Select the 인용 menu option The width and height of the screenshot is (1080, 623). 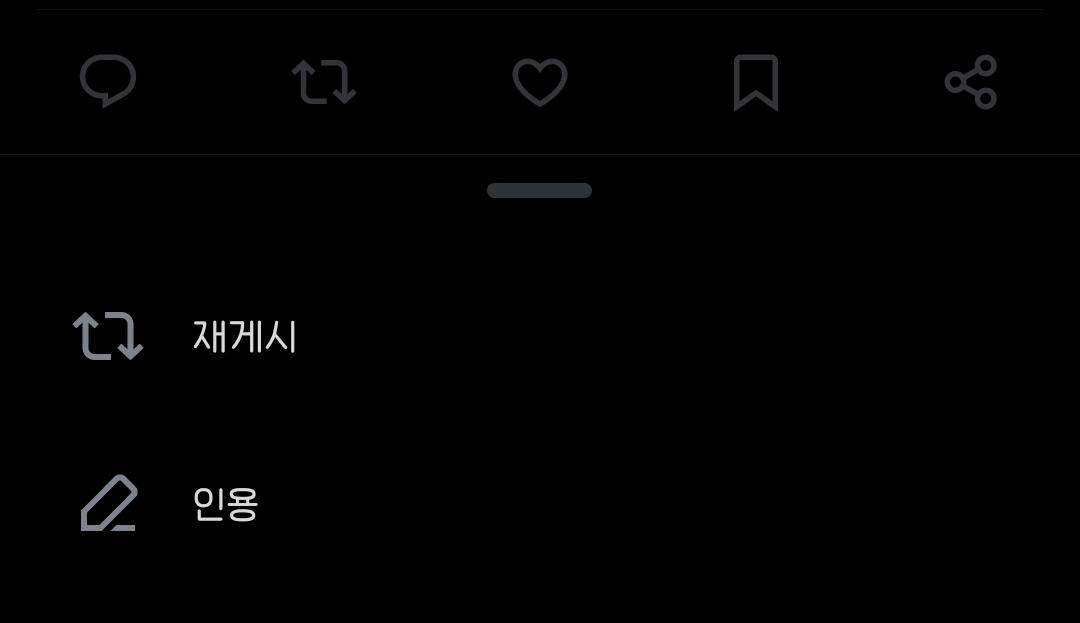(540, 503)
